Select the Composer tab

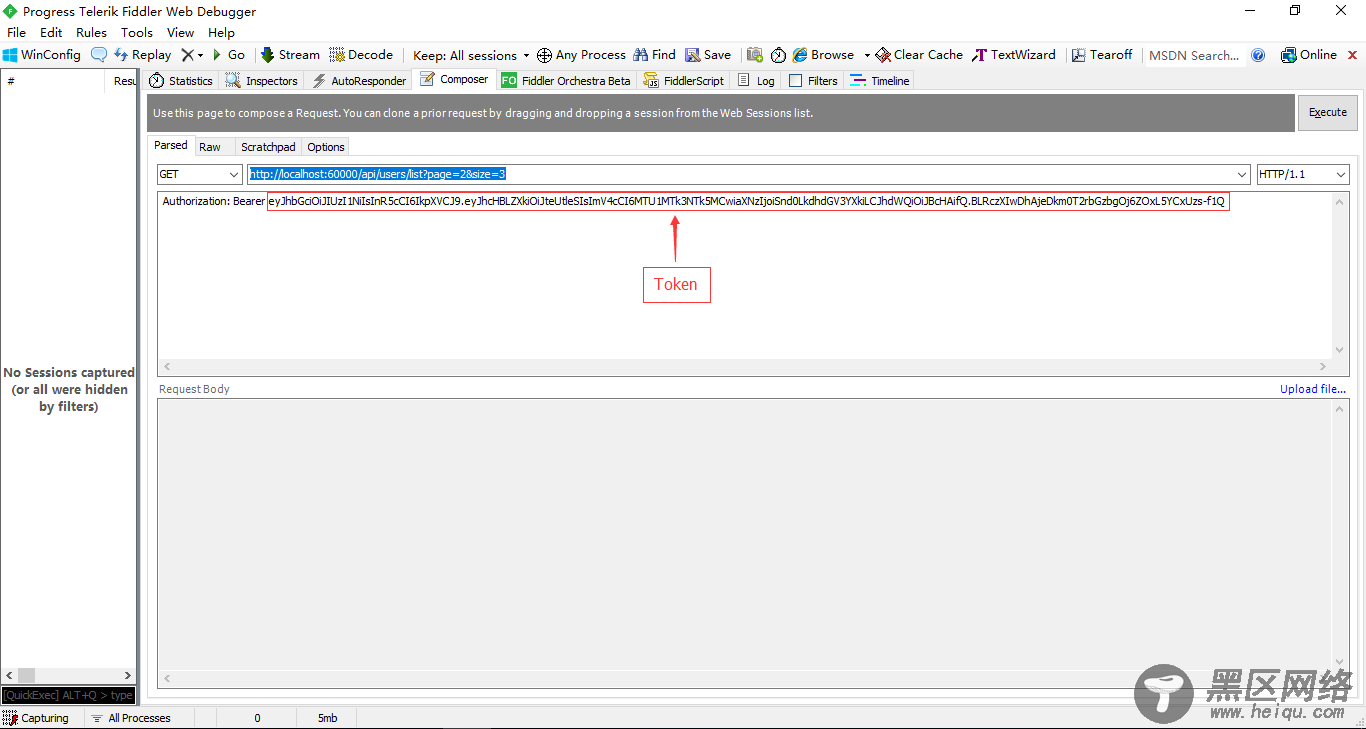pyautogui.click(x=455, y=80)
